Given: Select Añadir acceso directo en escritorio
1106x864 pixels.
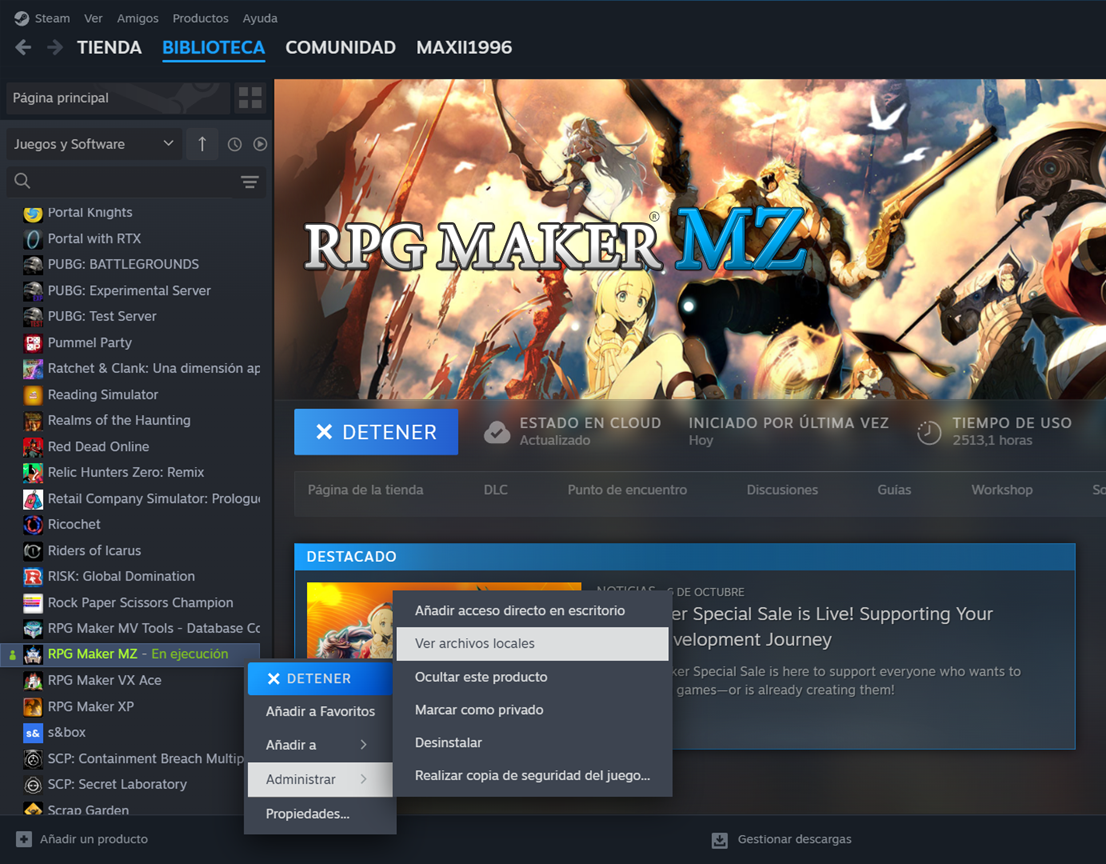Looking at the screenshot, I should point(533,611).
